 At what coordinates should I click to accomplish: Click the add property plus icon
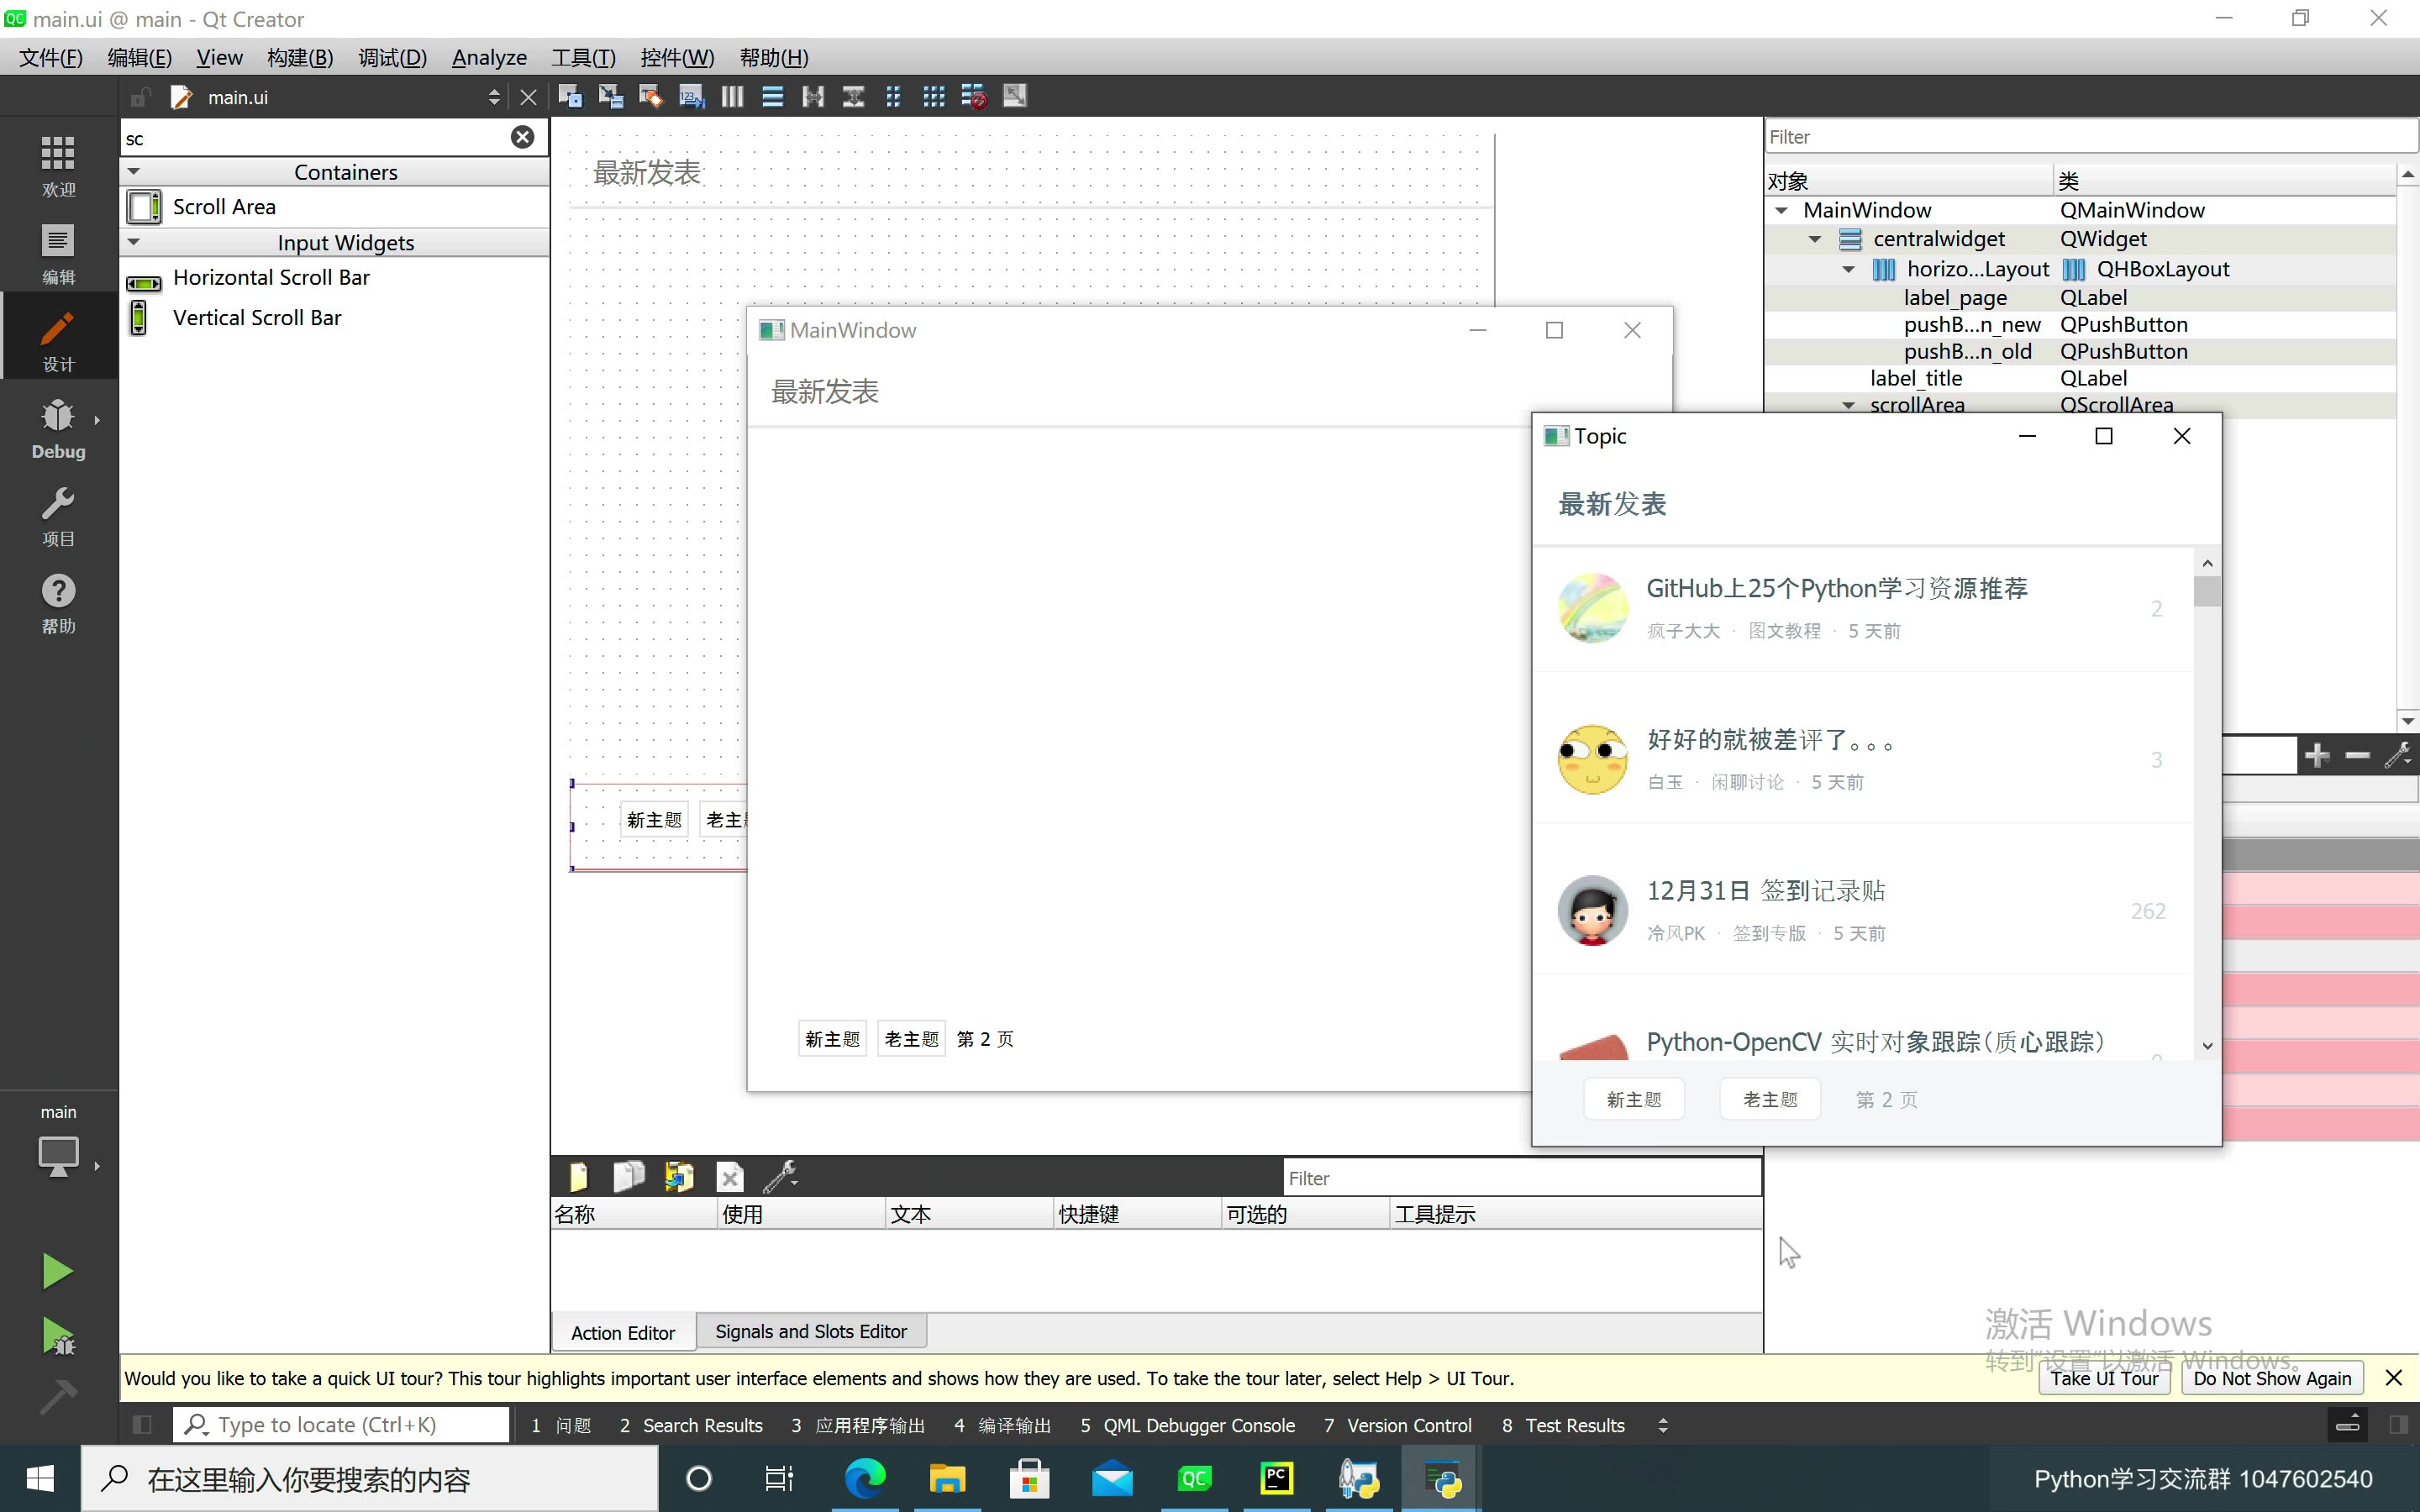pos(2317,755)
